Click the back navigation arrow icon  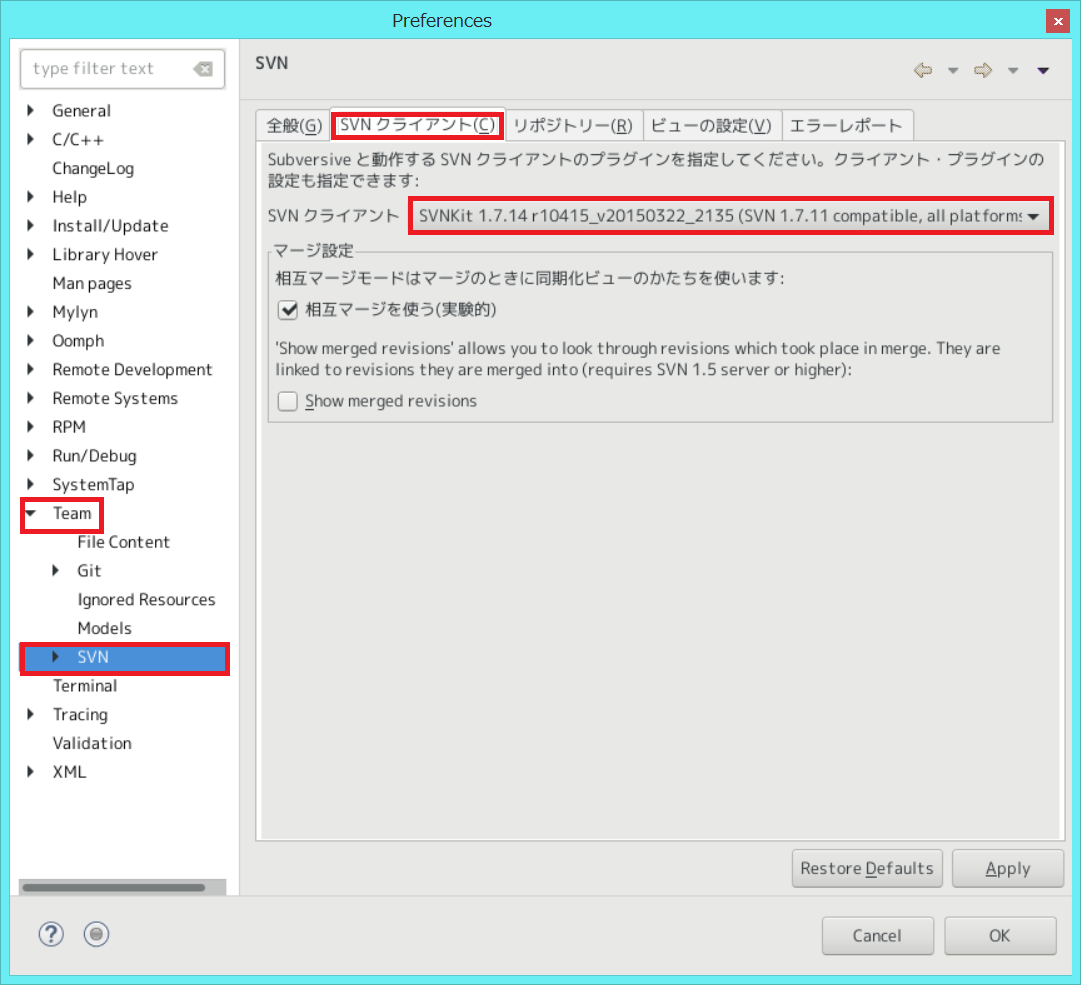click(x=923, y=70)
